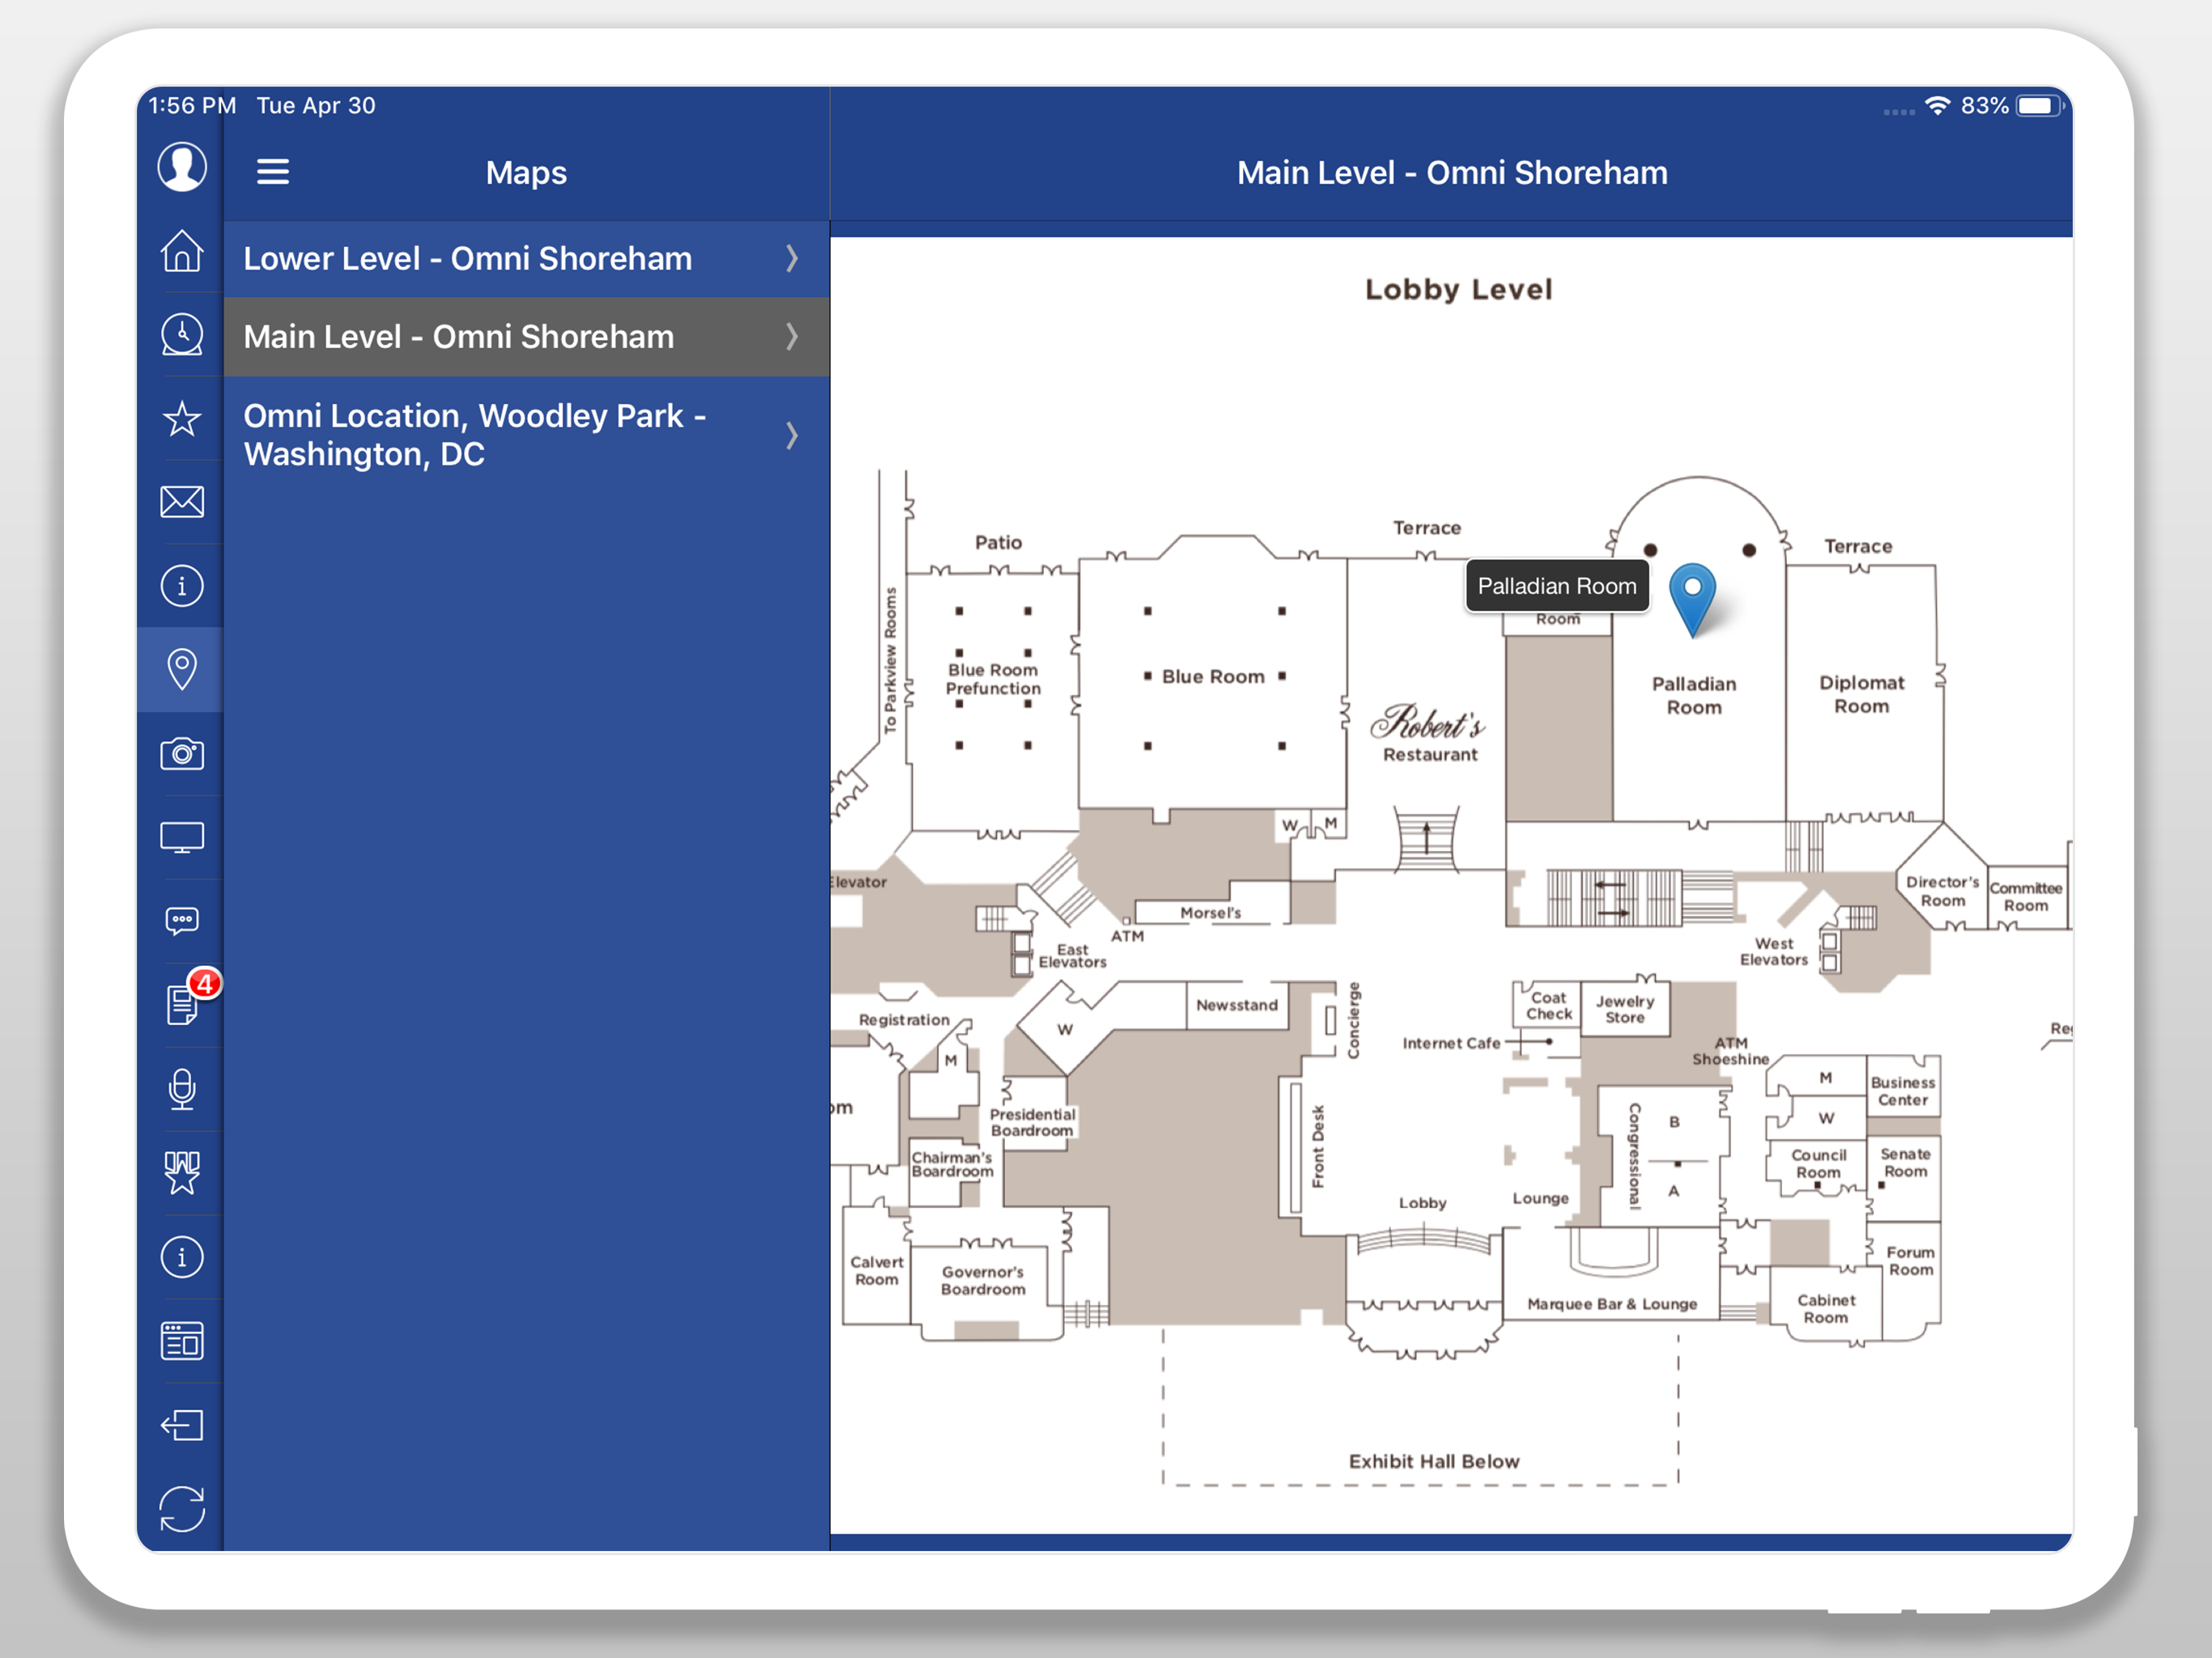
Task: Tap the "Senate Room" label
Action: (1905, 1162)
